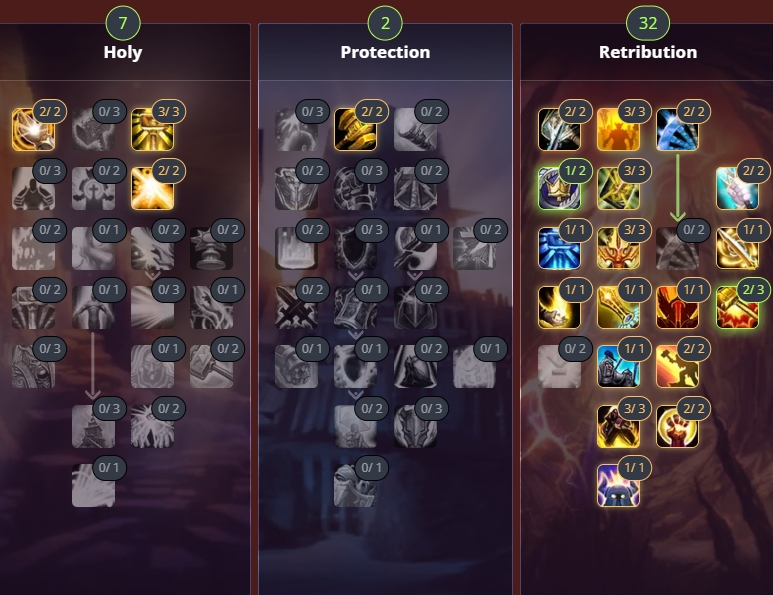Viewport: 773px width, 595px height.
Task: Select the helmeted knight capstone talent in Protection
Action: coord(355,486)
